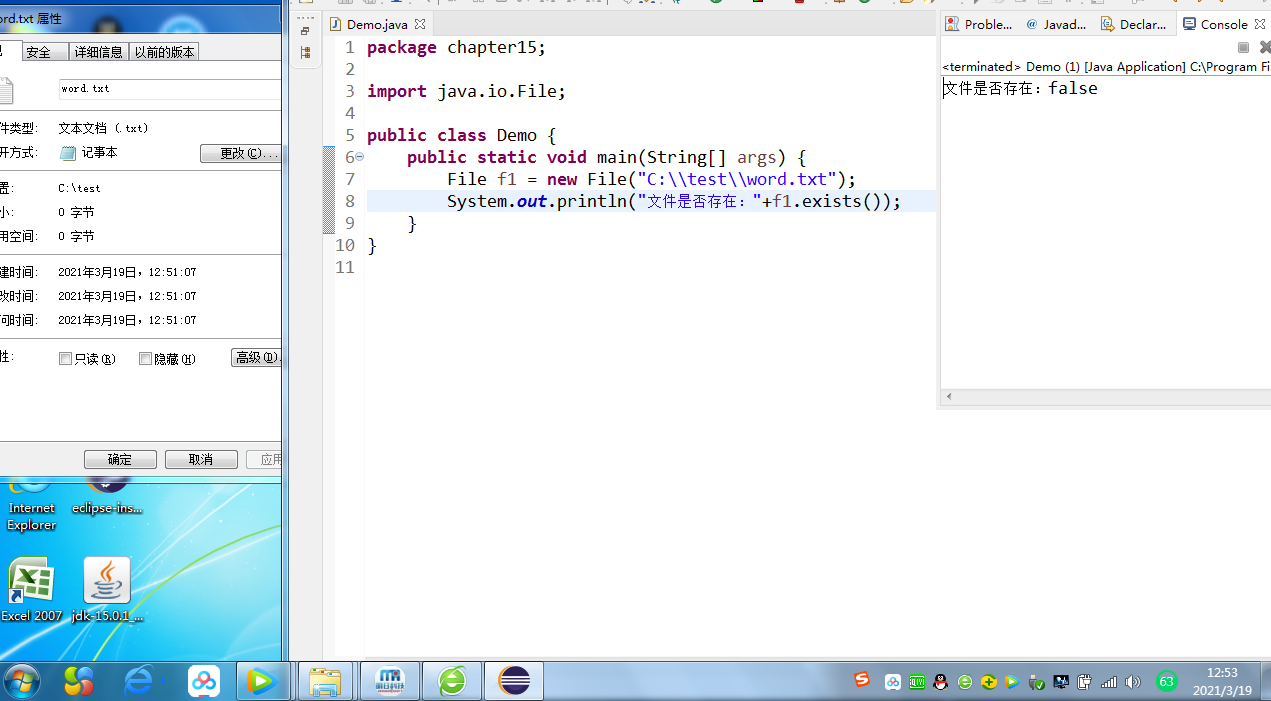Open Internet Explorer desktop shortcut
Viewport: 1271px width, 701px height.
[32, 505]
